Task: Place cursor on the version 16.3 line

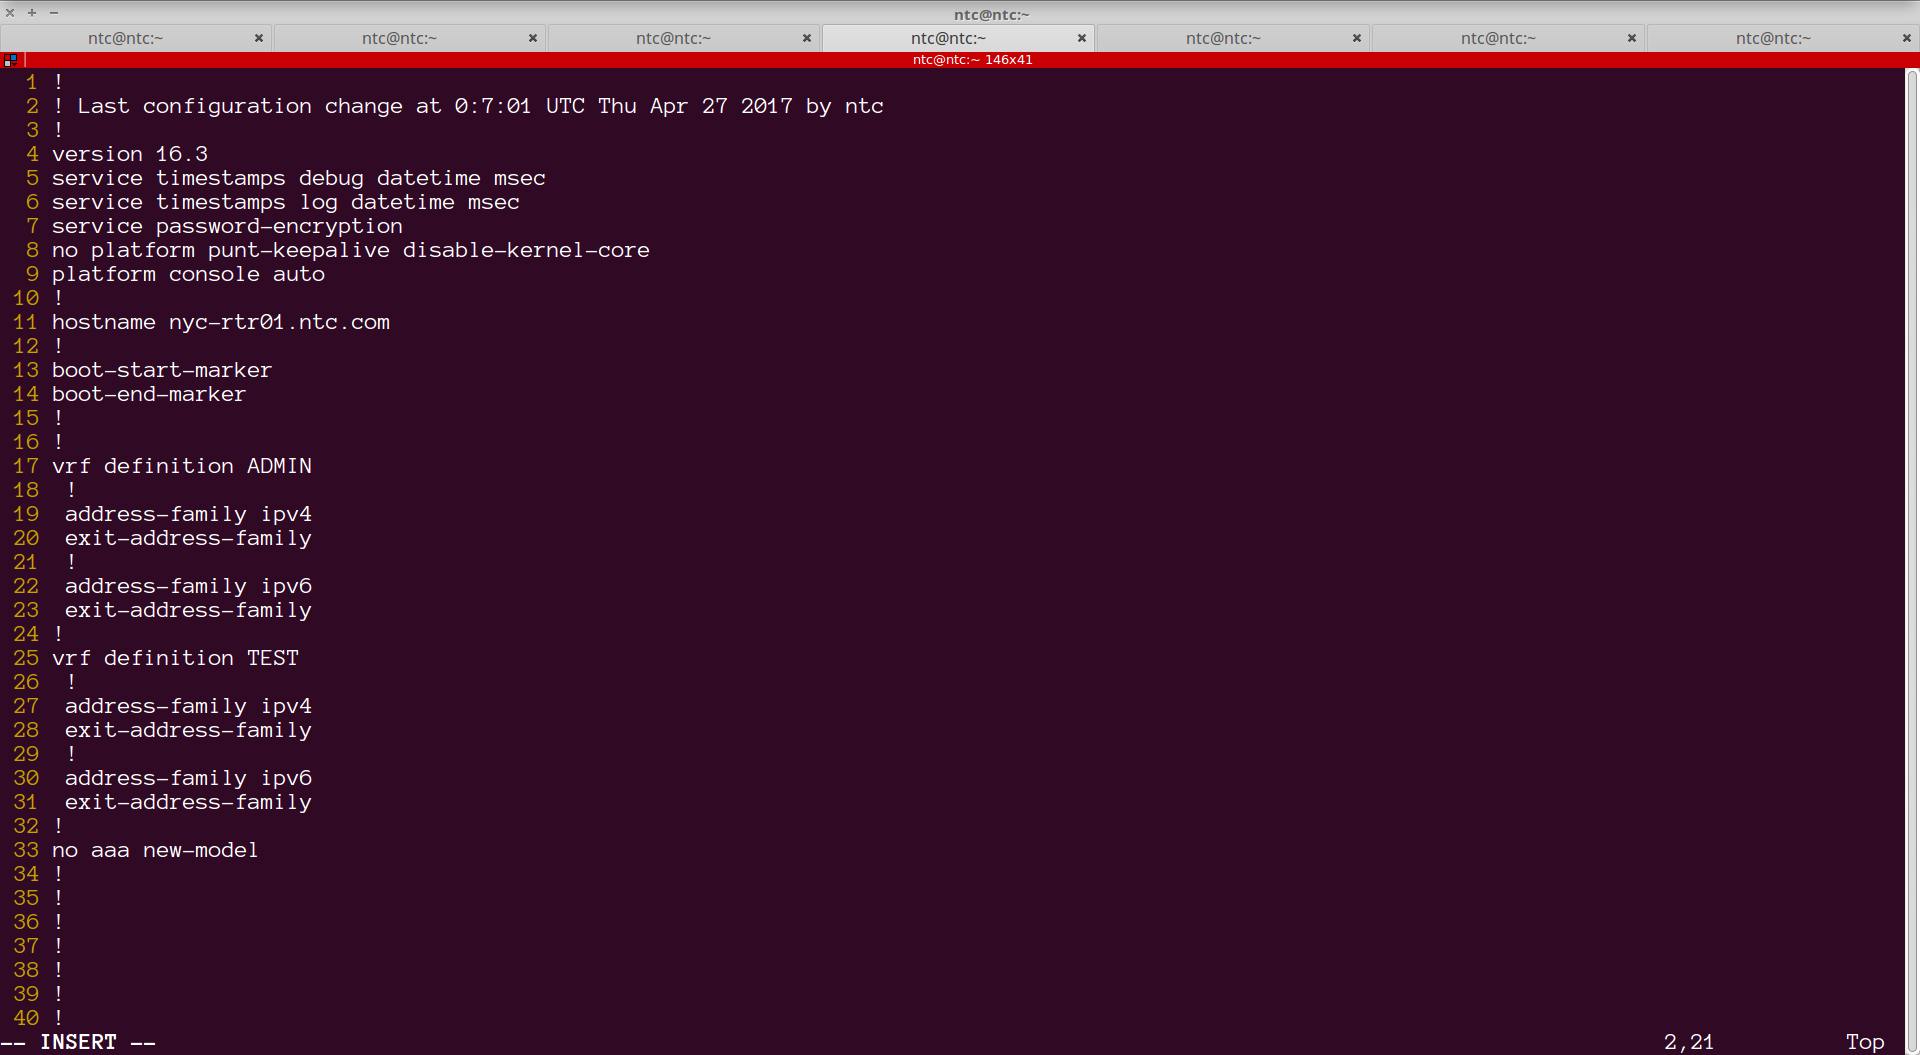Action: pyautogui.click(x=129, y=154)
